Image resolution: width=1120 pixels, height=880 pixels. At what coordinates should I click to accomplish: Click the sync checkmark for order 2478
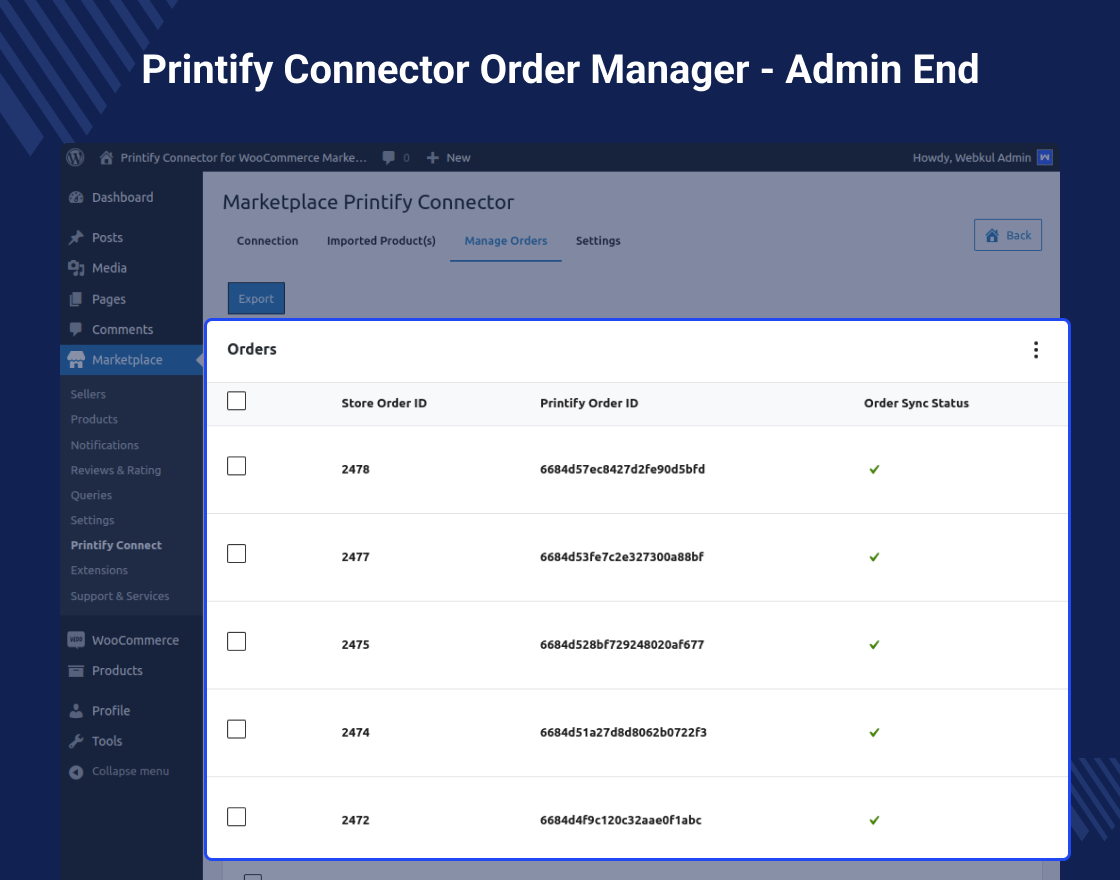pyautogui.click(x=874, y=469)
